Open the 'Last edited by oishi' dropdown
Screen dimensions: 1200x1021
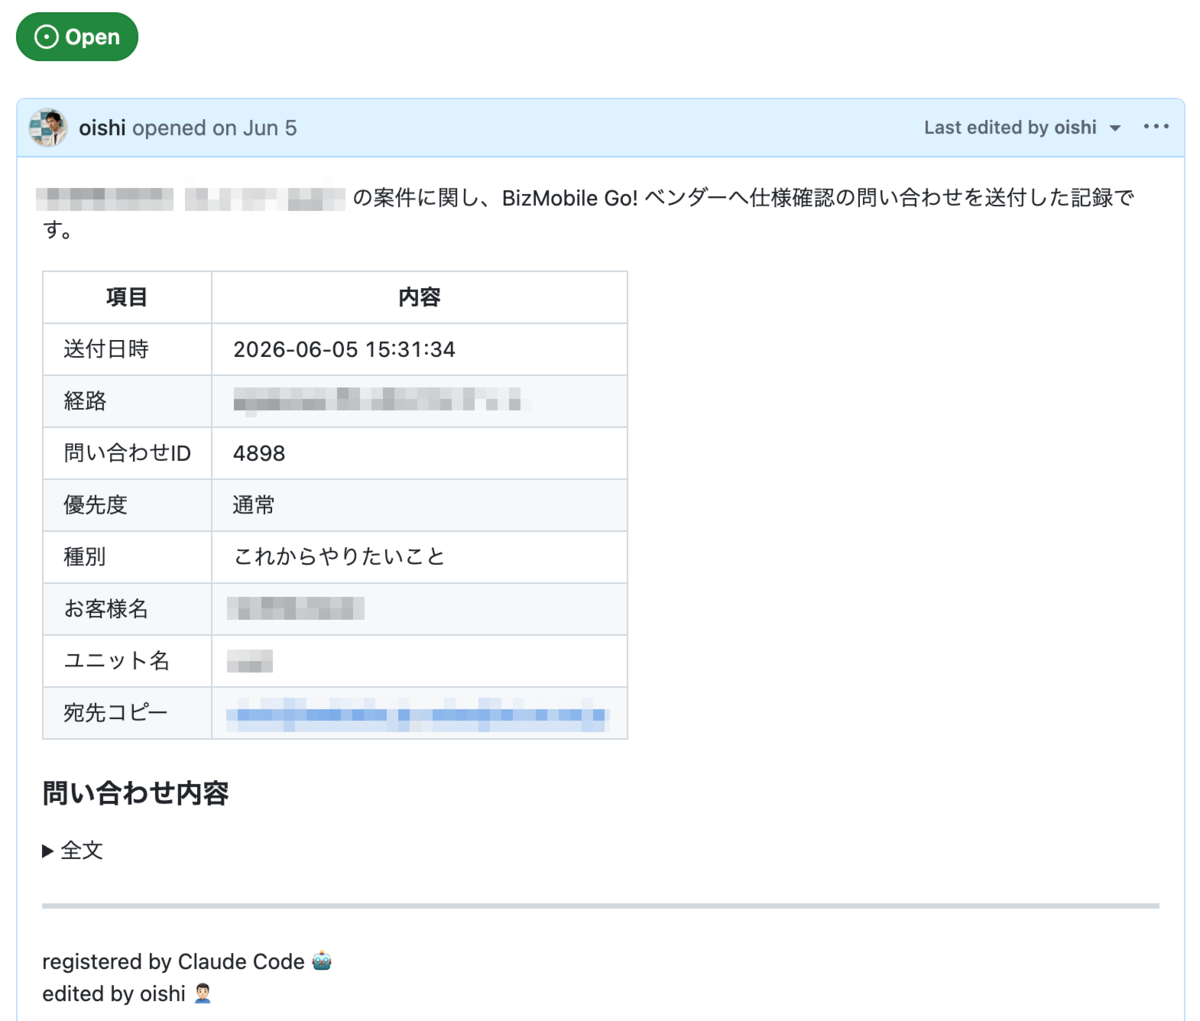pos(1022,128)
